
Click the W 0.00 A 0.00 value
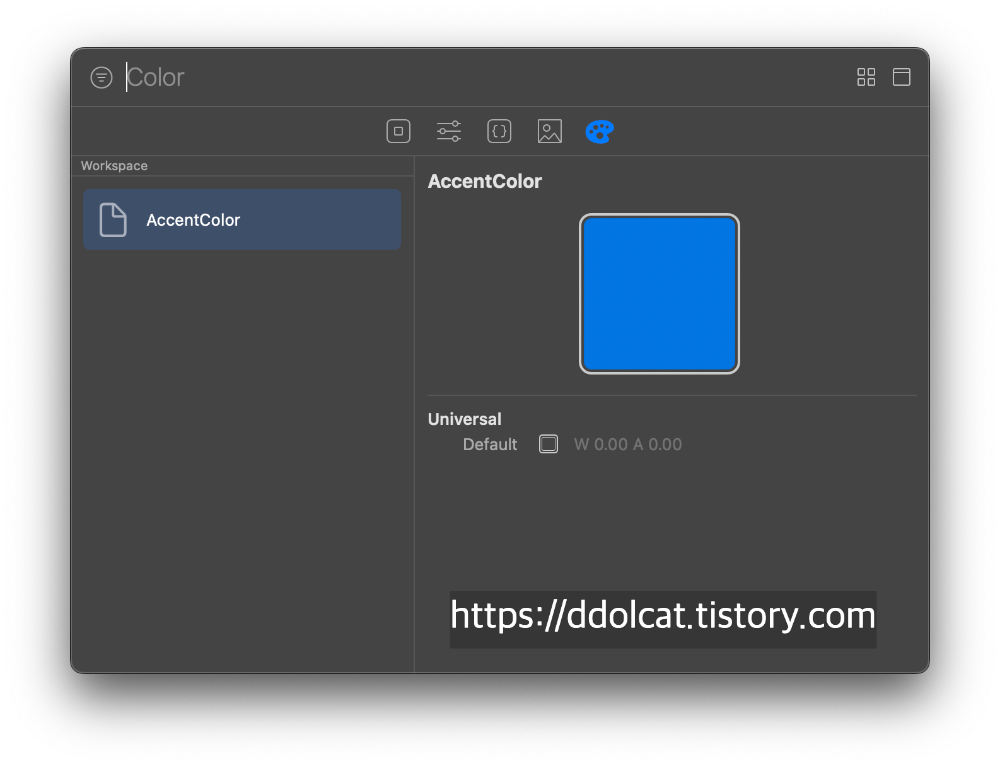point(627,444)
